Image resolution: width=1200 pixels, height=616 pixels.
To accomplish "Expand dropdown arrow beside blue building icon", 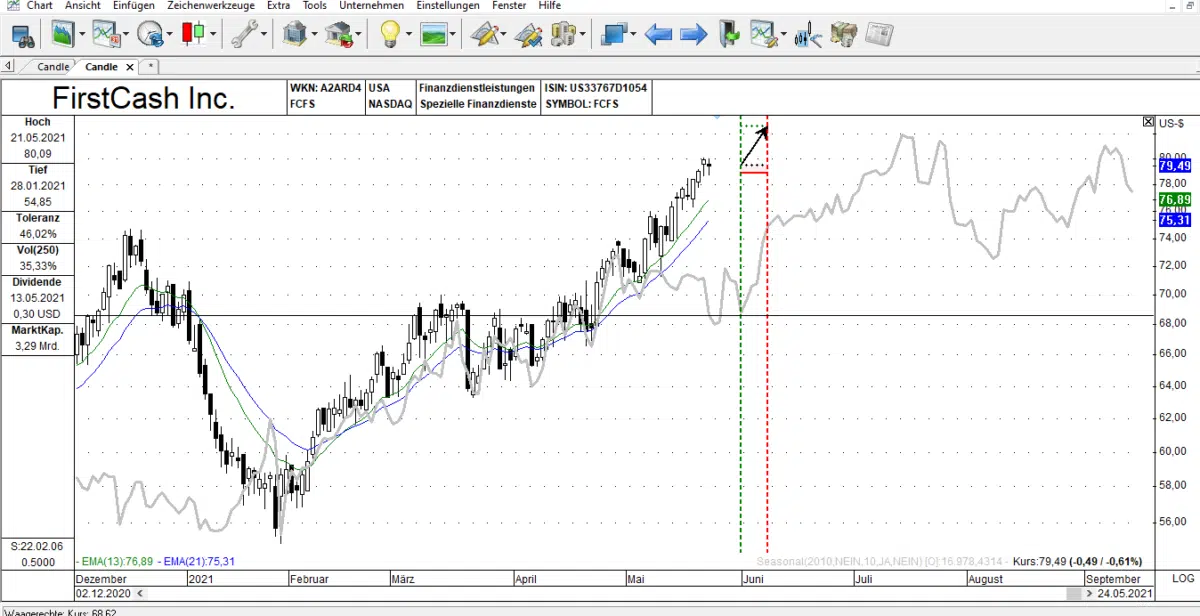I will [x=314, y=35].
